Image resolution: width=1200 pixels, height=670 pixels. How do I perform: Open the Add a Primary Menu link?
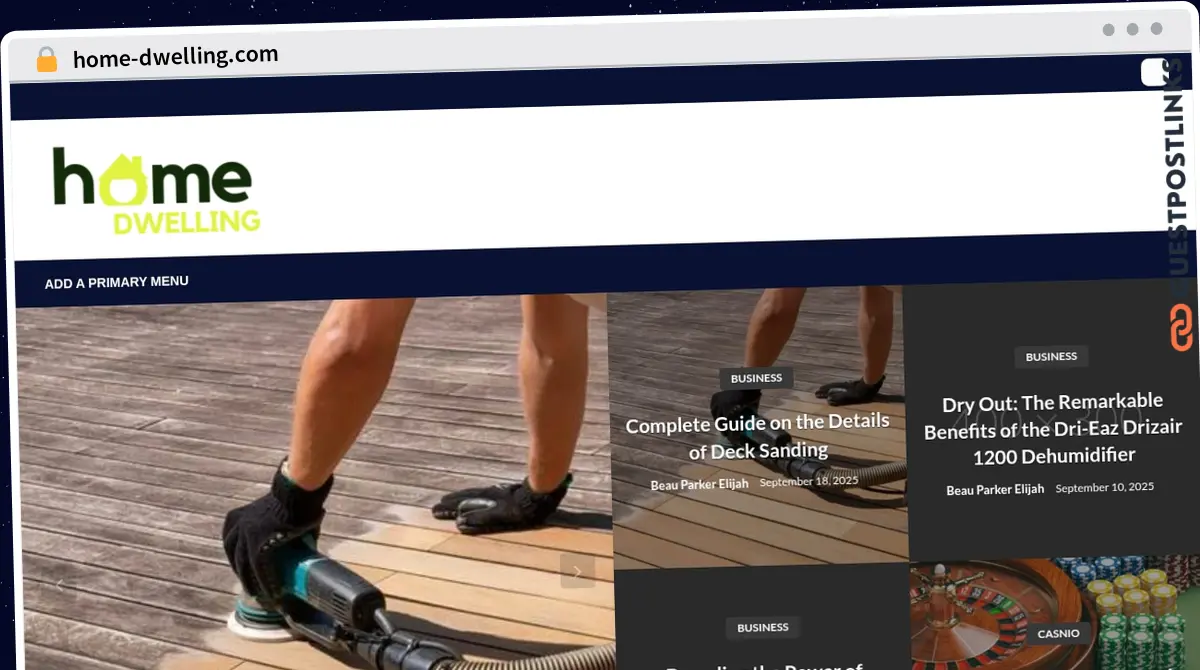pos(116,283)
